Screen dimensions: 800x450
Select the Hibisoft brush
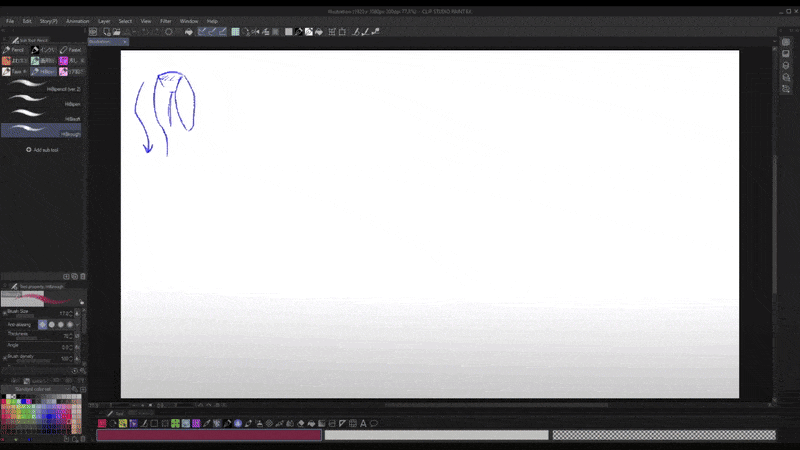point(41,115)
